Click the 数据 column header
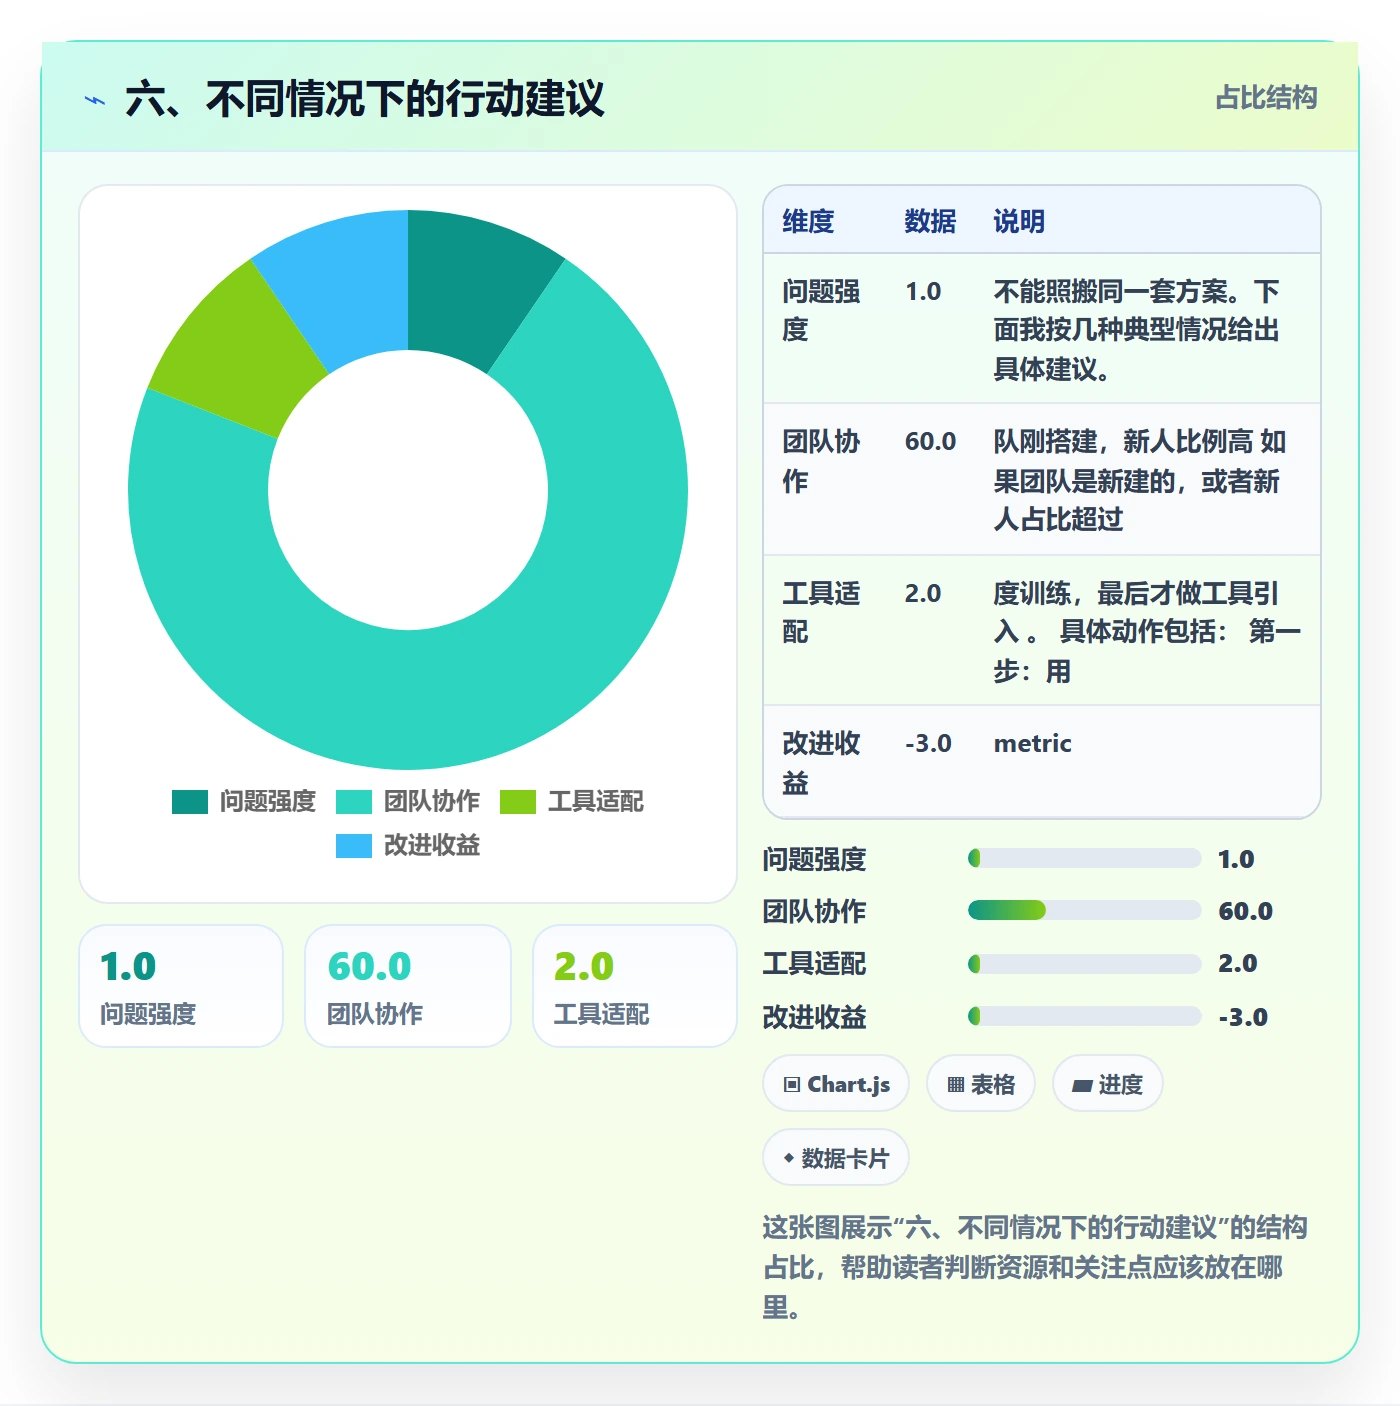This screenshot has width=1400, height=1406. tap(930, 221)
